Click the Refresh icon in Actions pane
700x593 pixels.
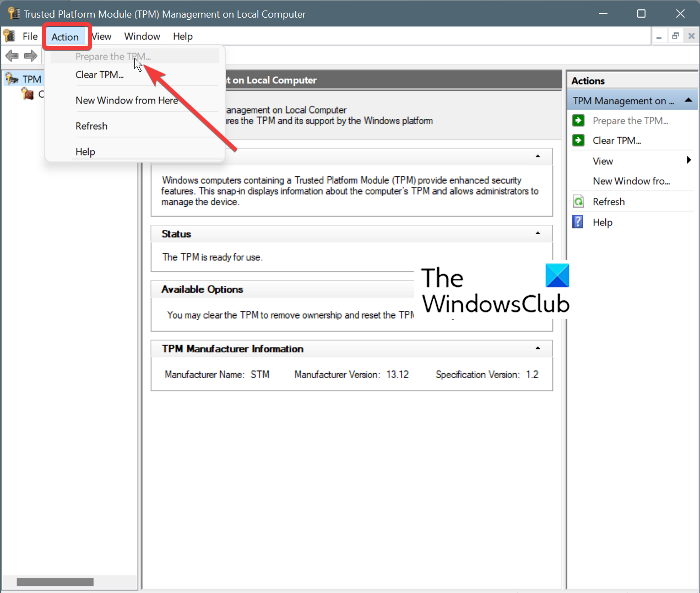tap(578, 201)
